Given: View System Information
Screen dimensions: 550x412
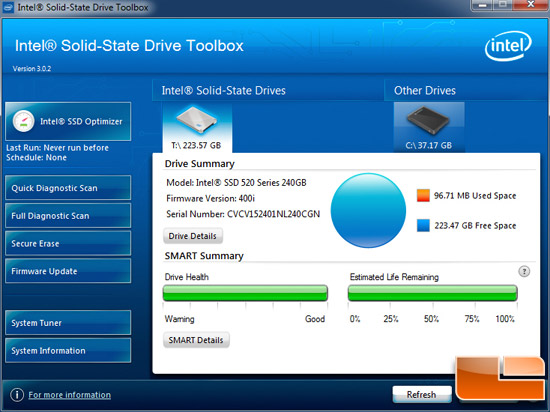Looking at the screenshot, I should click(x=68, y=350).
